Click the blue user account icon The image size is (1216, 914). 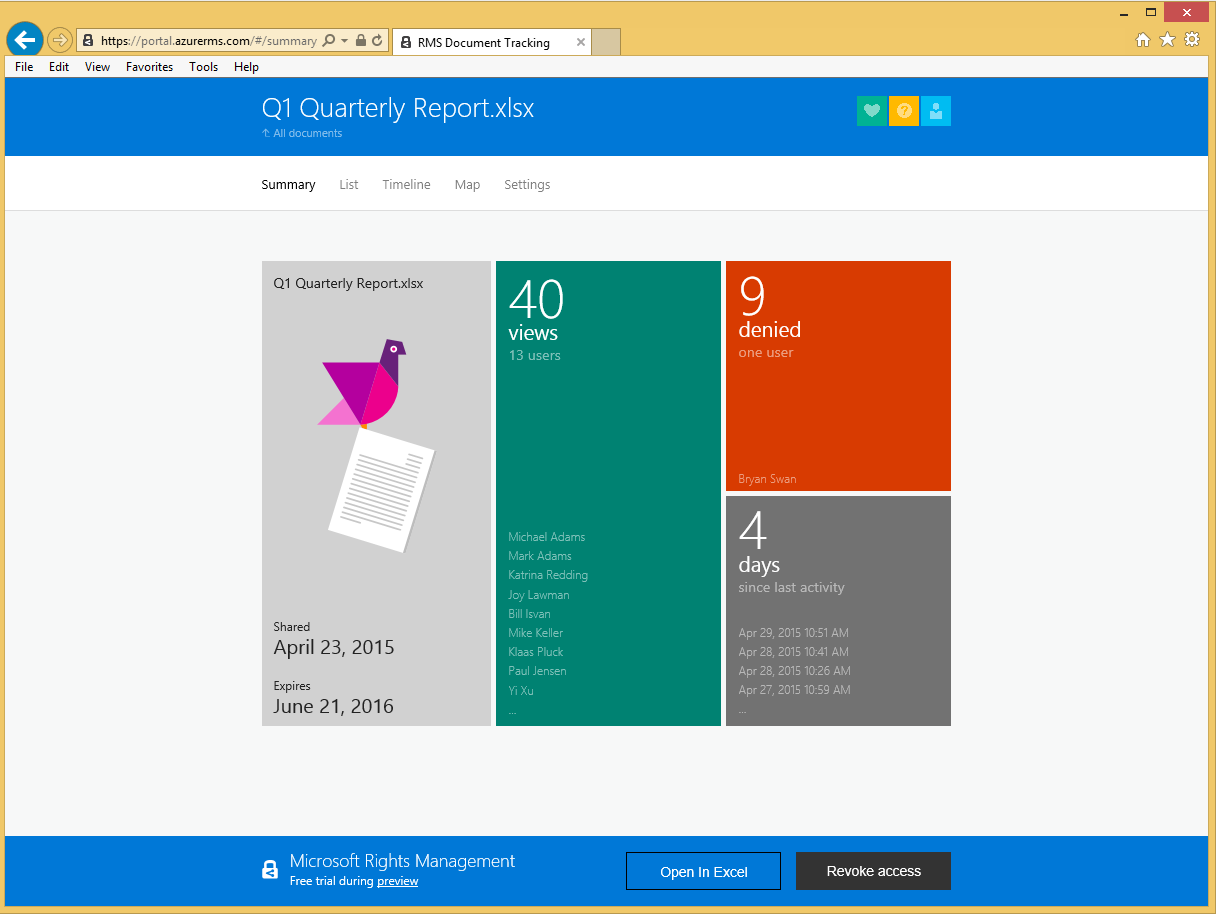936,111
